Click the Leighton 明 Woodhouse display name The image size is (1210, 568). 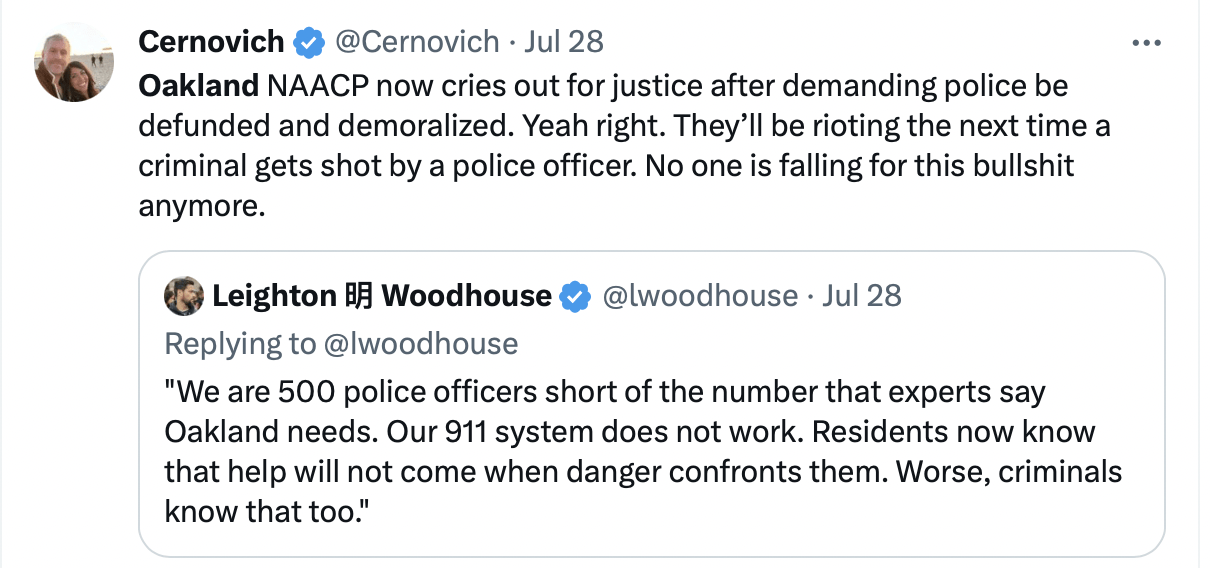coord(381,296)
